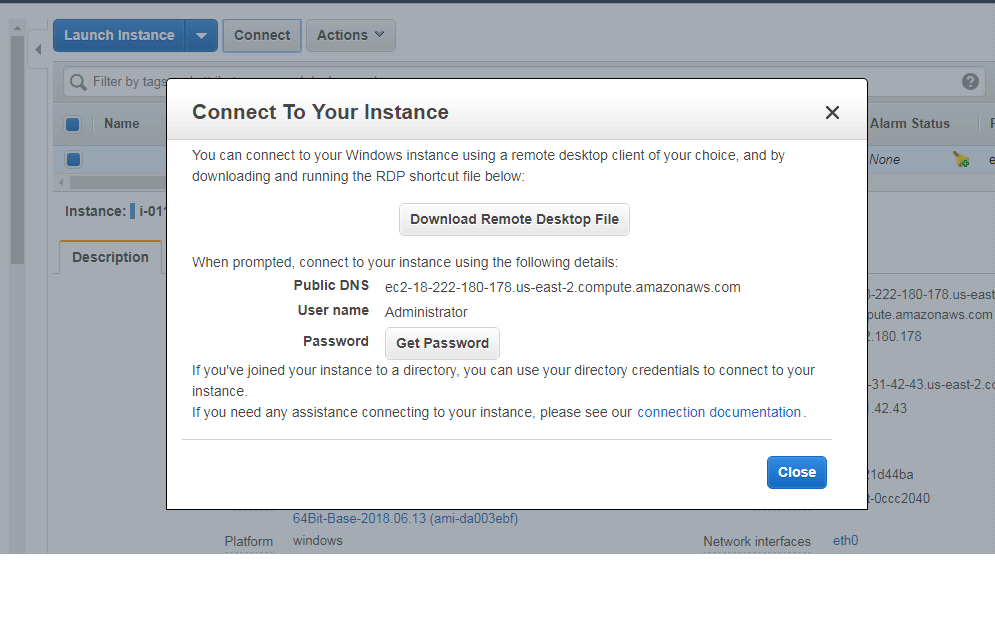Screen dimensions: 995x636
Task: Click the None alarm status cell
Action: pos(885,160)
